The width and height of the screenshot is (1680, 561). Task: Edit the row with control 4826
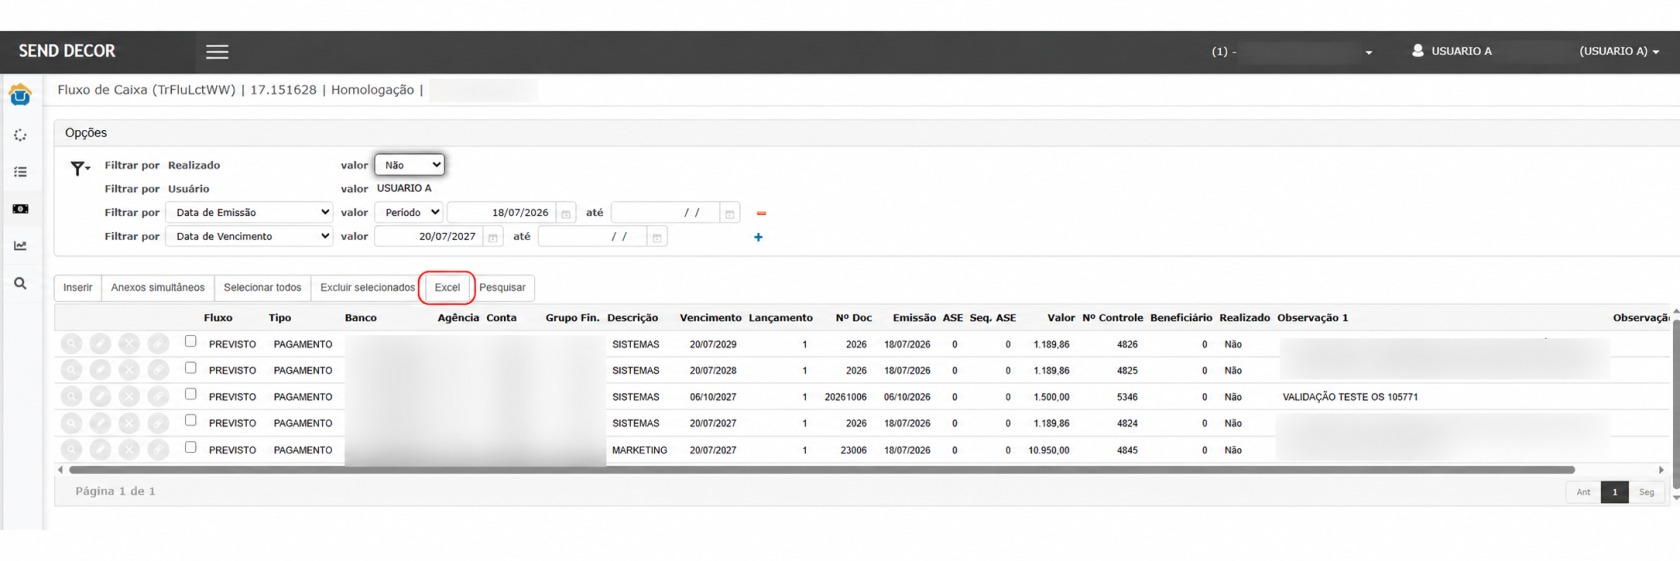(x=100, y=344)
